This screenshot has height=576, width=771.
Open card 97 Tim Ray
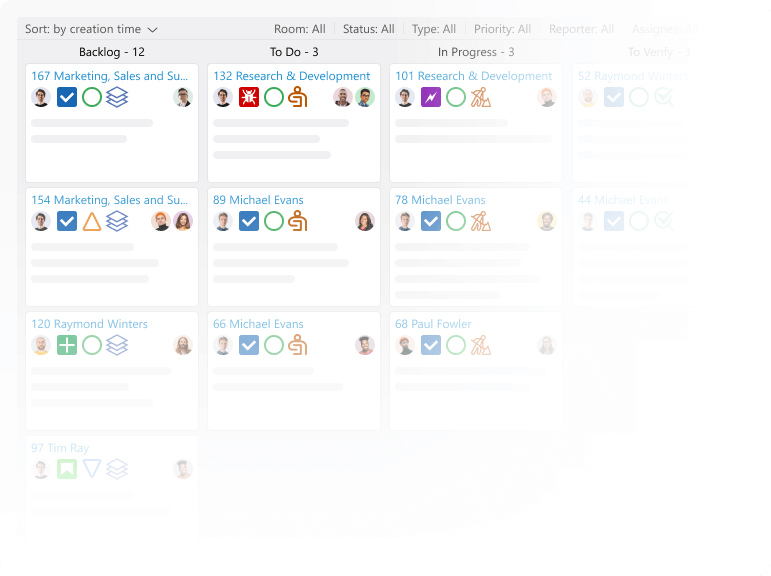pos(60,448)
